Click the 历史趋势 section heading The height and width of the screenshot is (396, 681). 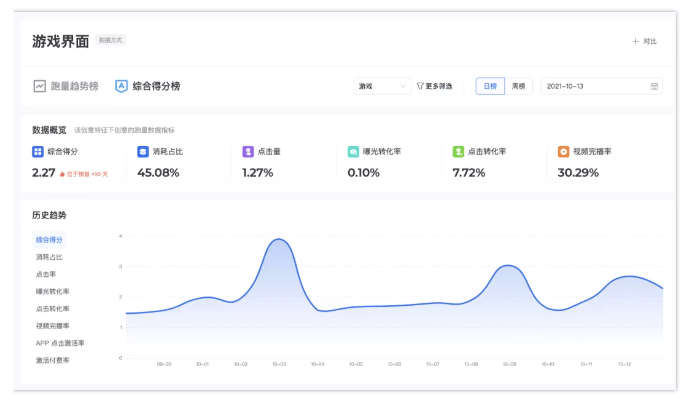pos(49,215)
